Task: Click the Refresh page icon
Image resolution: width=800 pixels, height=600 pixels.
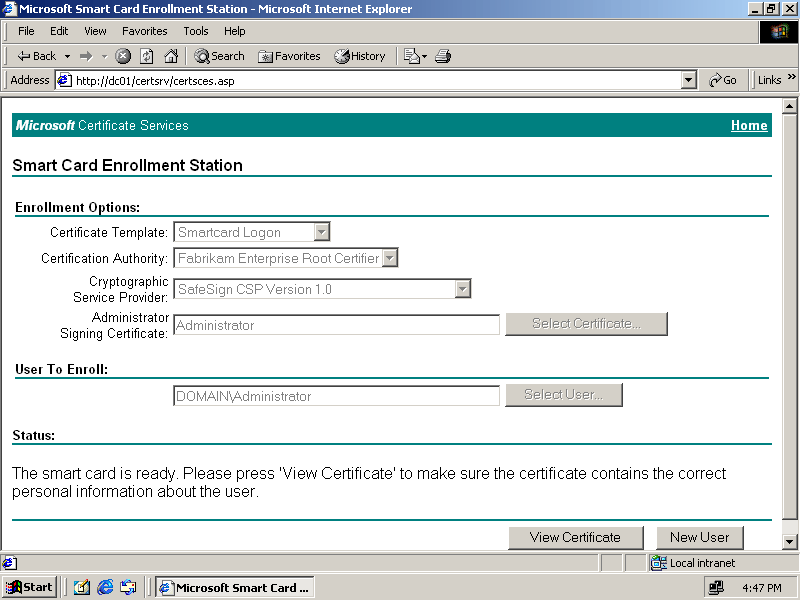Action: (x=147, y=56)
